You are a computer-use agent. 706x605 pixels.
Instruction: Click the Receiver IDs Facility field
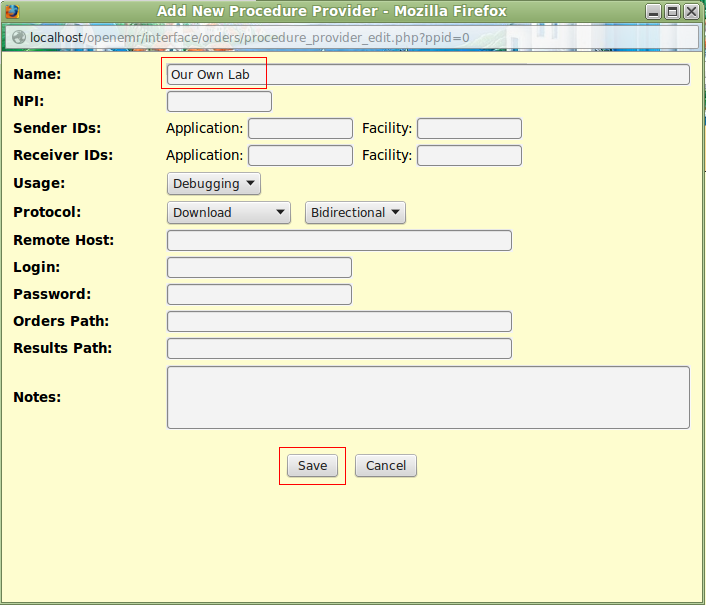coord(469,156)
